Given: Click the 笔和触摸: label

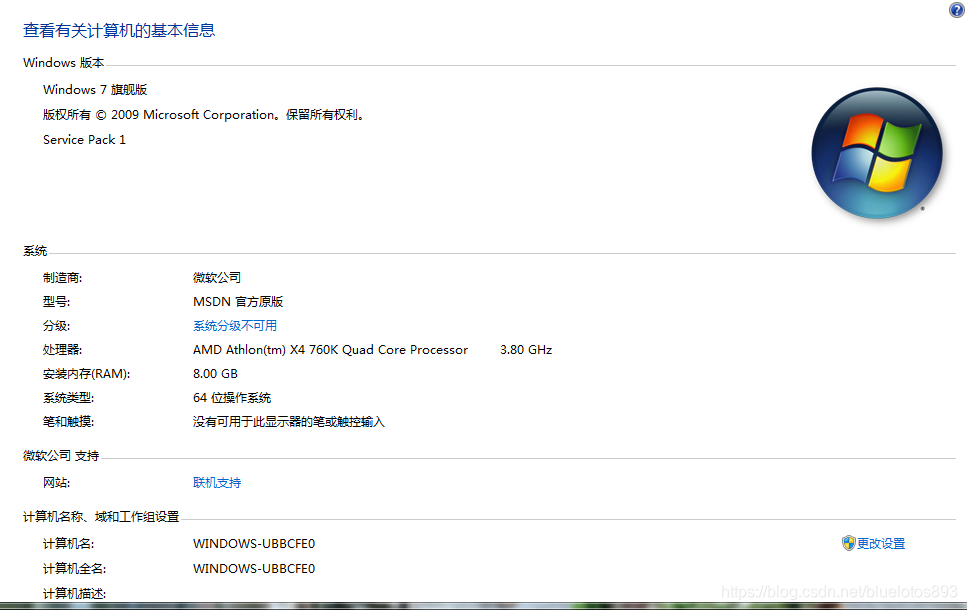Looking at the screenshot, I should [x=68, y=422].
